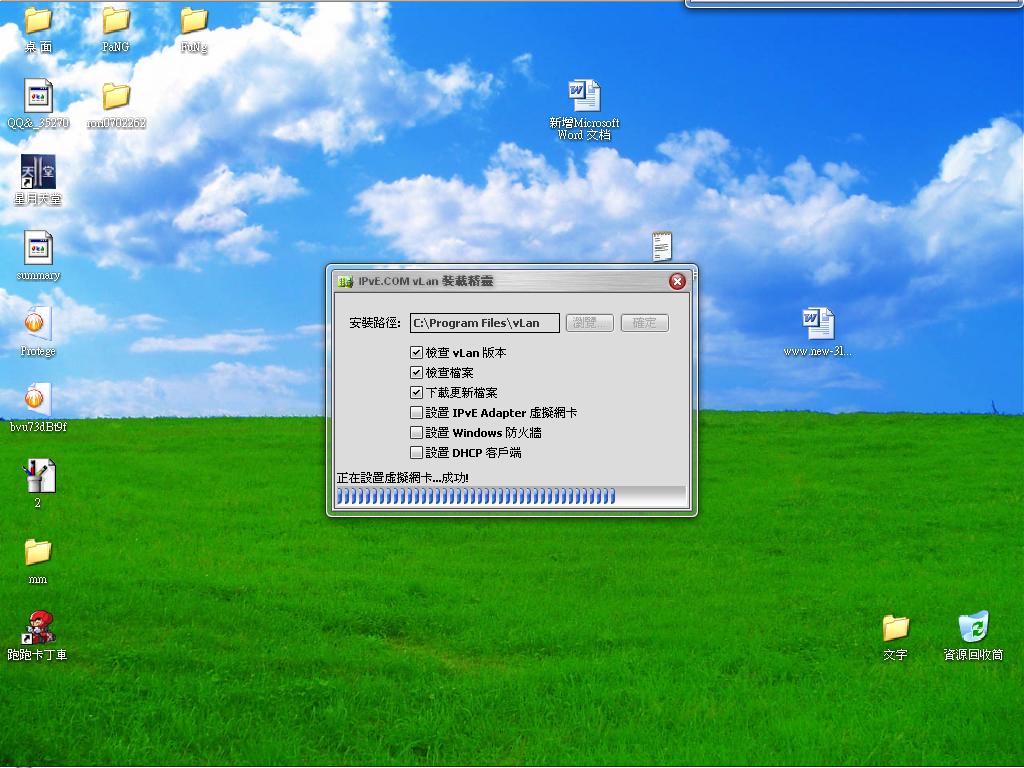Select the Protege desktop file icon

38,324
